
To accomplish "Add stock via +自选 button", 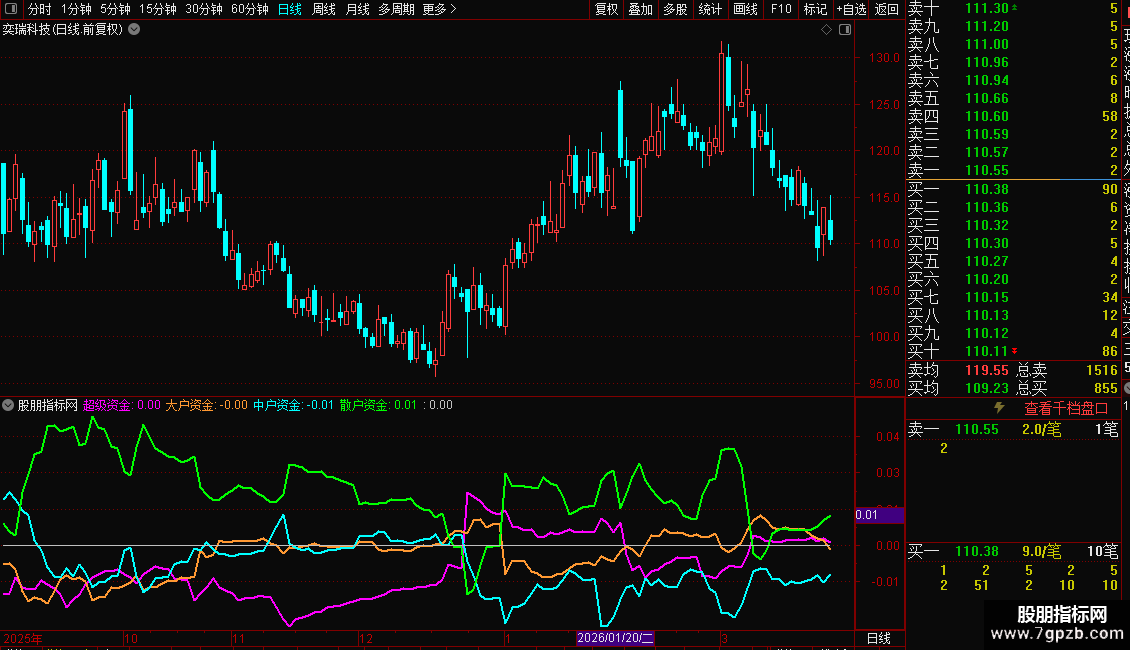I will [x=851, y=9].
